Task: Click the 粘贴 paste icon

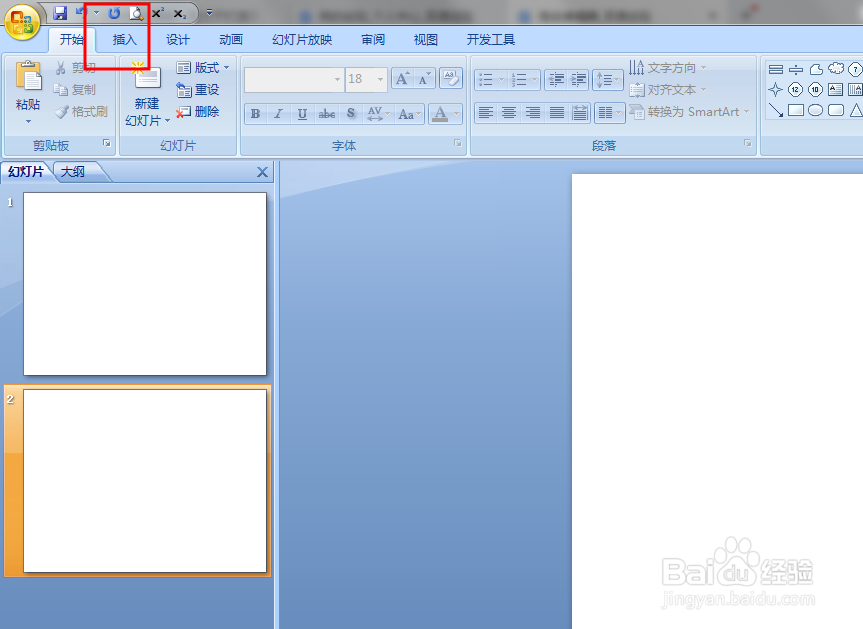Action: (x=28, y=76)
